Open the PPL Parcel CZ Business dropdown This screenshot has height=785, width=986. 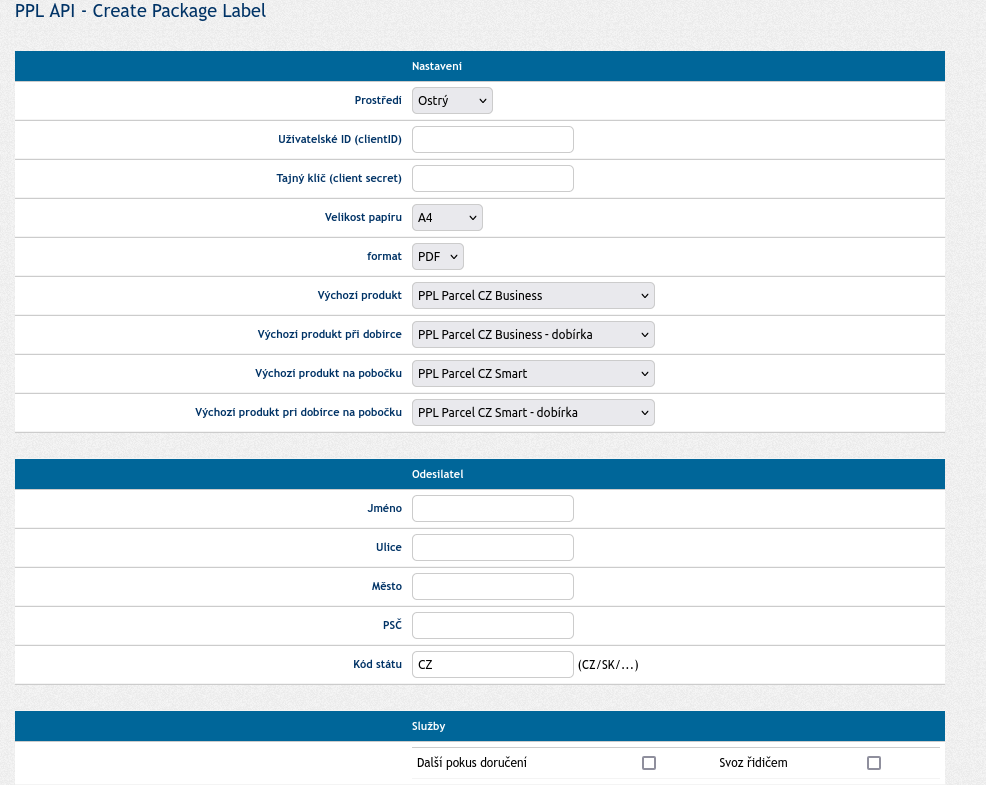click(533, 296)
